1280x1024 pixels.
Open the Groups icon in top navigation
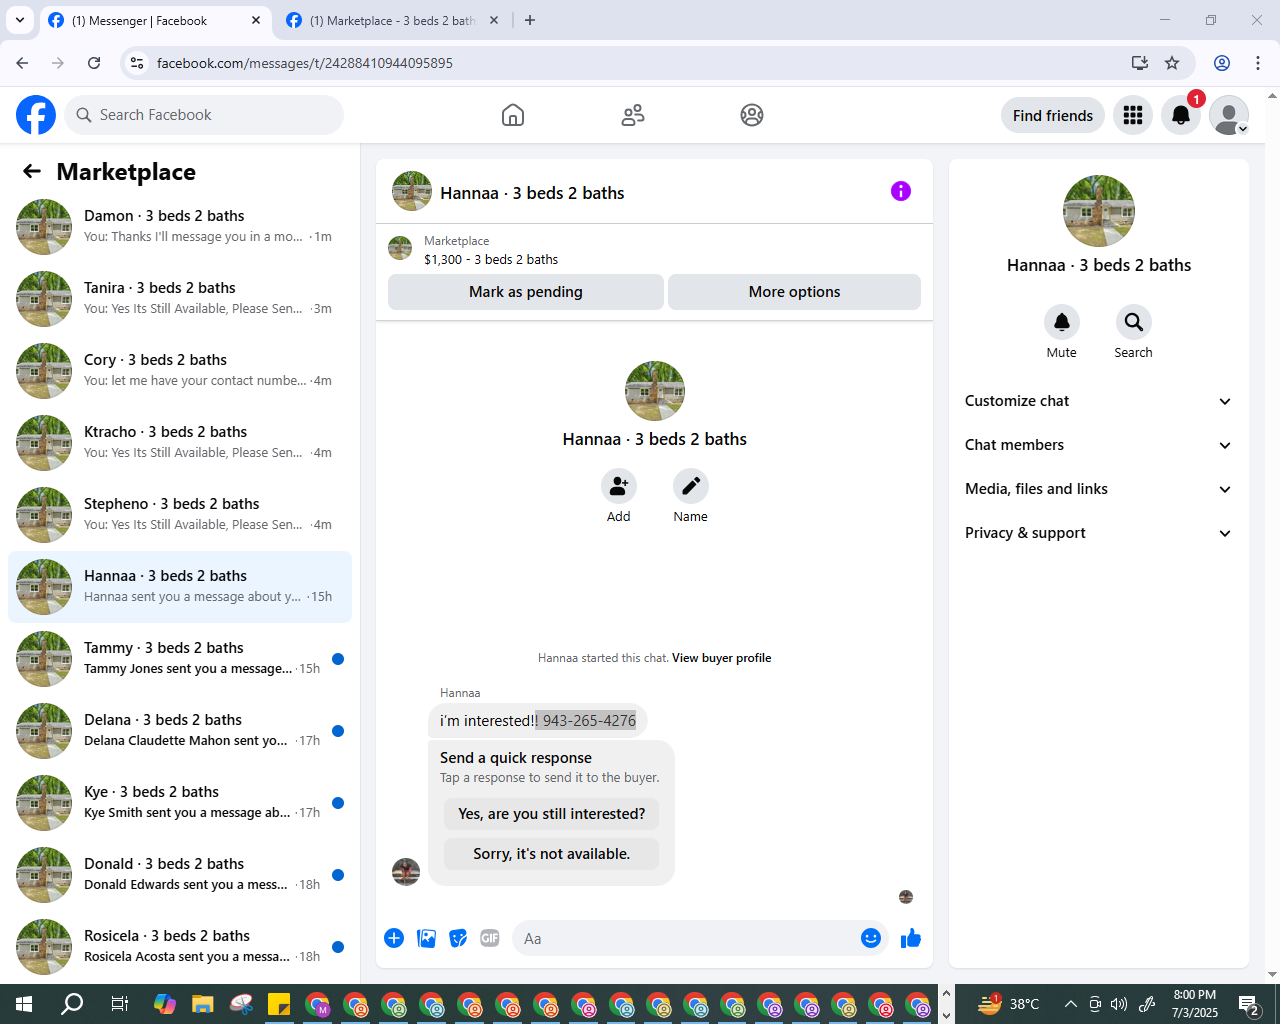tap(752, 115)
